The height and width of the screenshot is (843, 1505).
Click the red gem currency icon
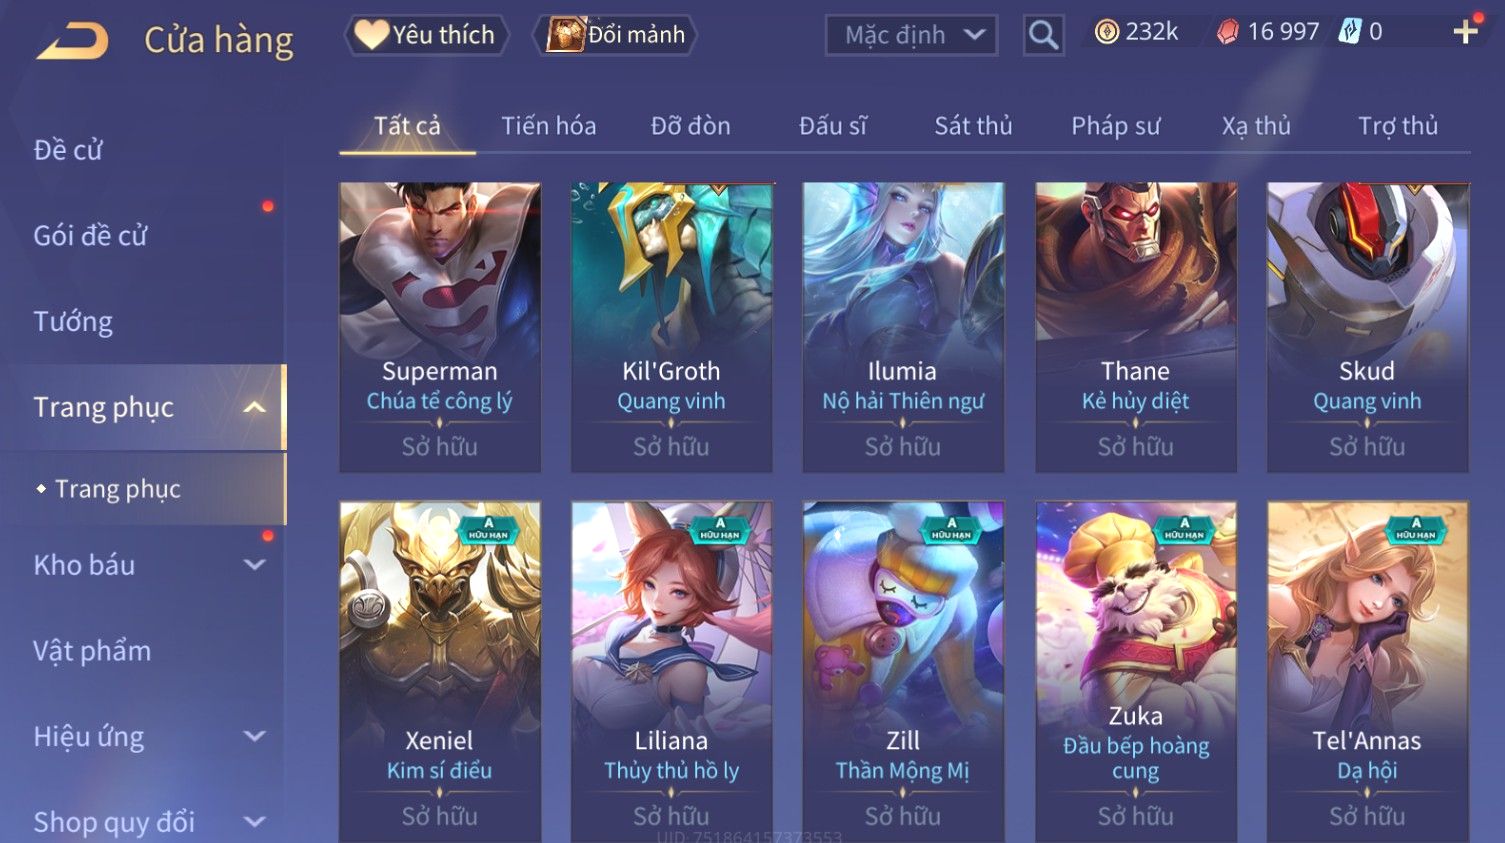point(1227,33)
